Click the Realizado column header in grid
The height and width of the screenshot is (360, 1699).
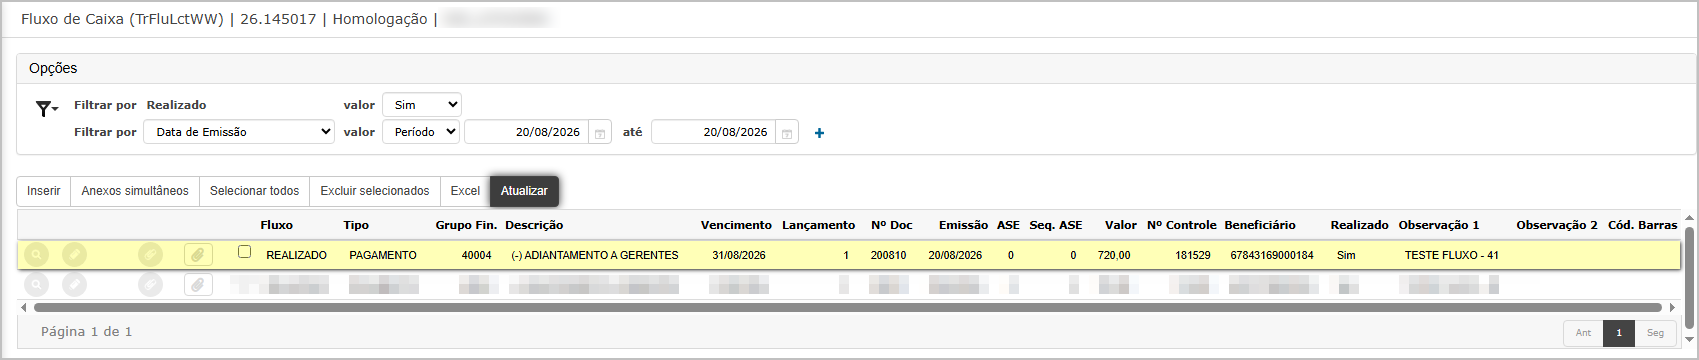1359,225
